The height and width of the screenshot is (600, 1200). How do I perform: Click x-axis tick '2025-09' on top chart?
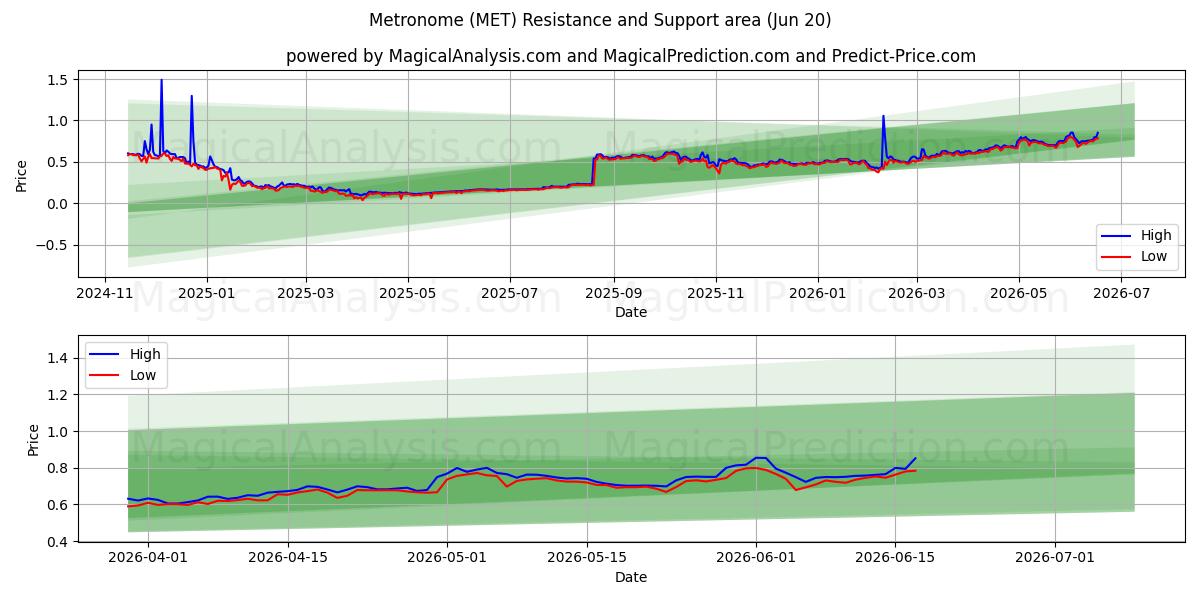pyautogui.click(x=613, y=293)
